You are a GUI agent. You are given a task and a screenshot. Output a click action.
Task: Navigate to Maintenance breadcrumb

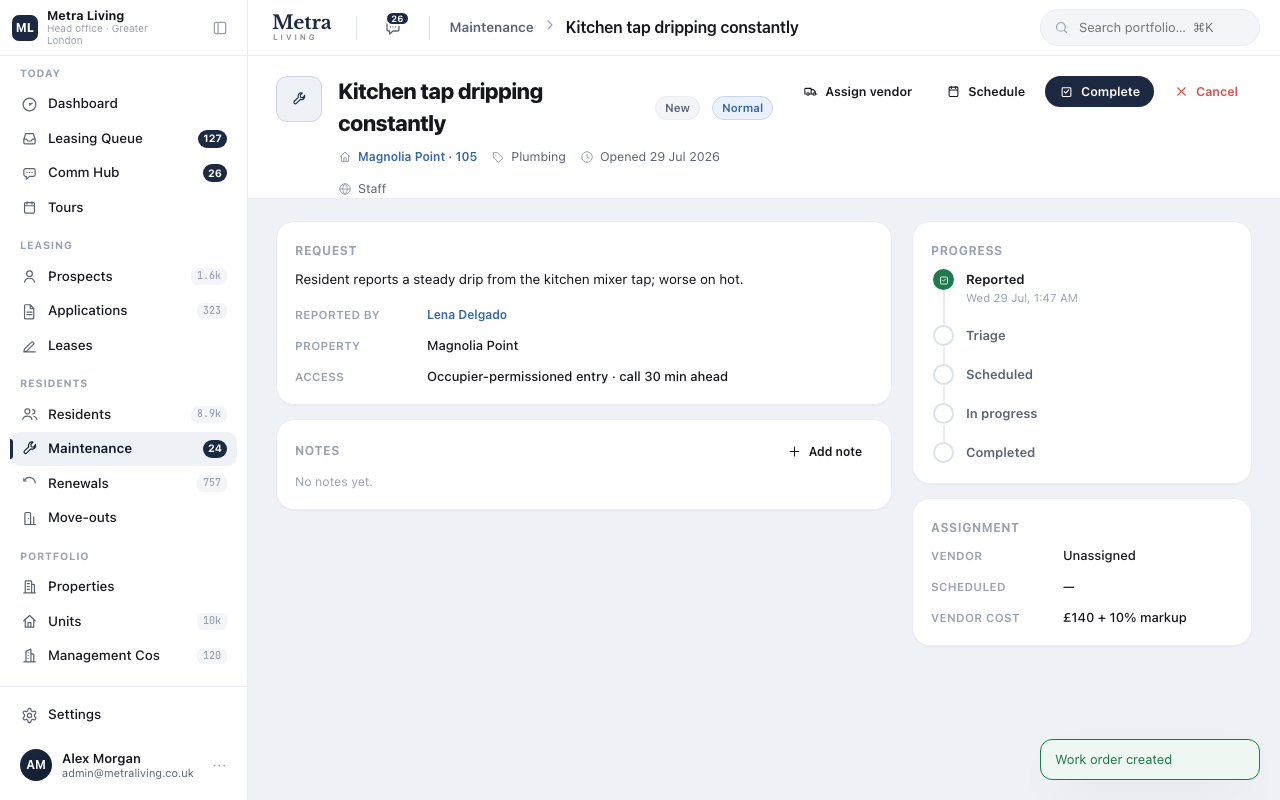[x=491, y=27]
